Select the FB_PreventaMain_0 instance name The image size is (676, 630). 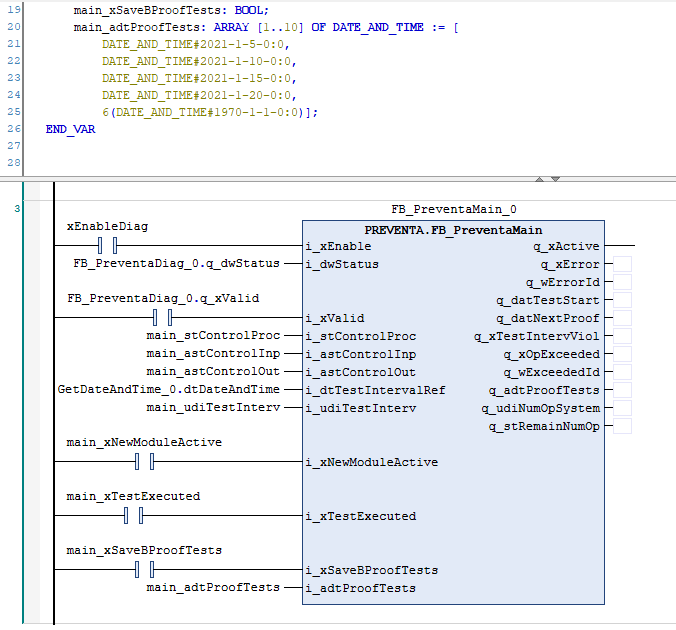pyautogui.click(x=454, y=210)
